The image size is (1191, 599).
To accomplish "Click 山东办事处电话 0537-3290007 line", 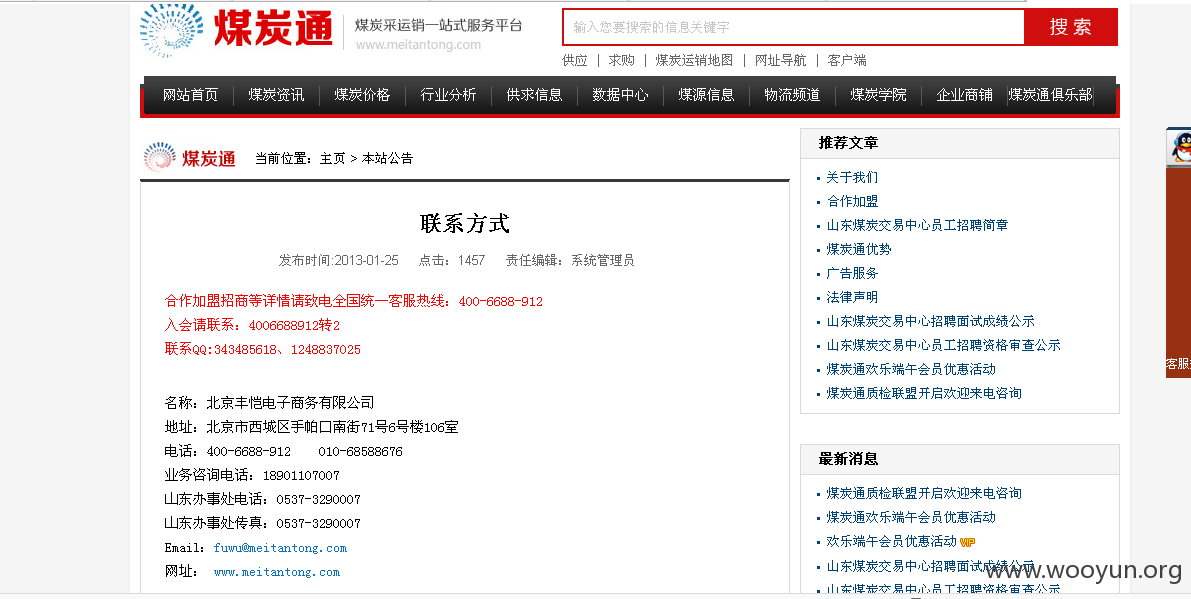I will (x=263, y=500).
